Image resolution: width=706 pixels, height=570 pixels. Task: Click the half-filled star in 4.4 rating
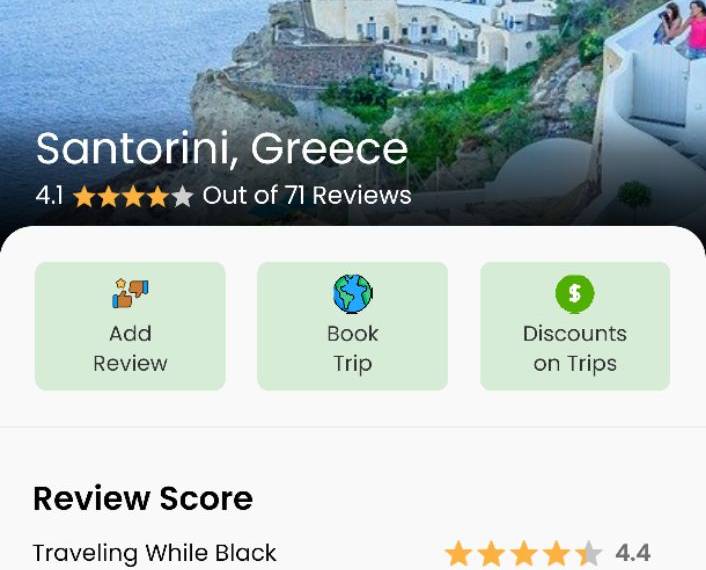pos(588,553)
